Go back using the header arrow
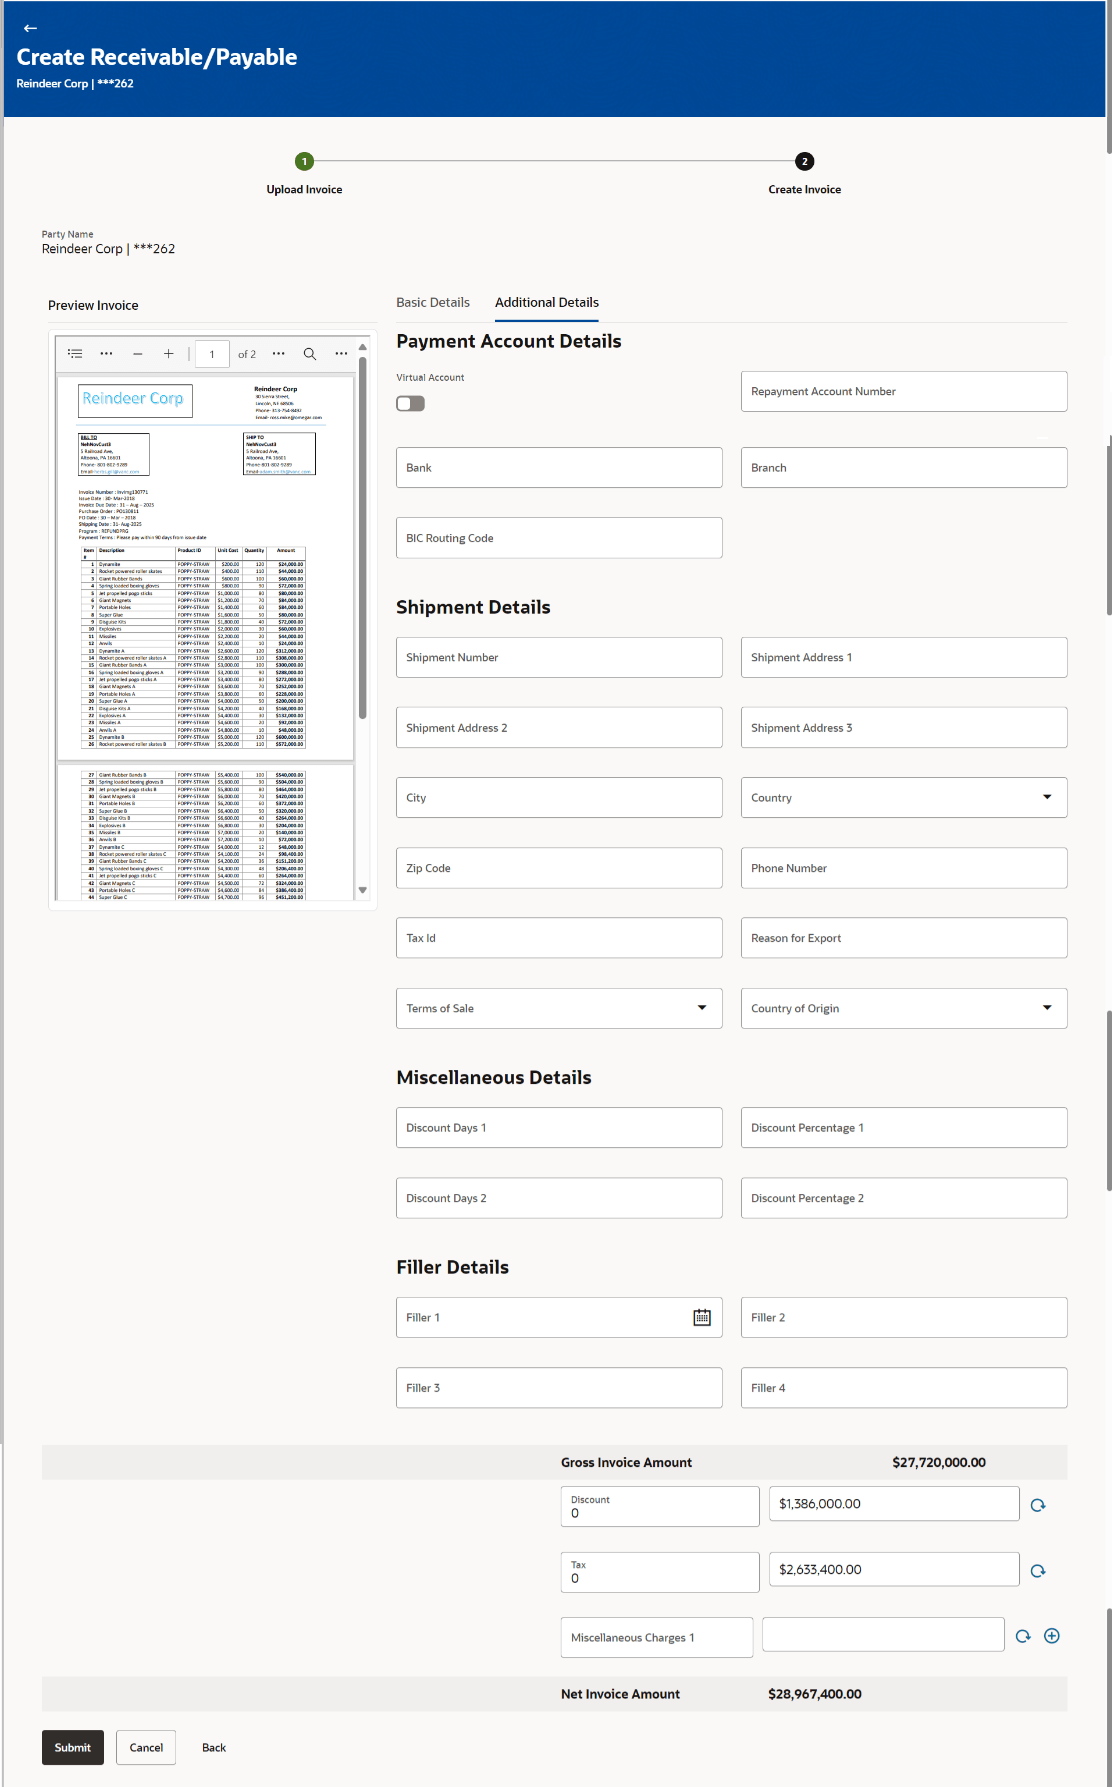The width and height of the screenshot is (1112, 1787). pos(30,28)
